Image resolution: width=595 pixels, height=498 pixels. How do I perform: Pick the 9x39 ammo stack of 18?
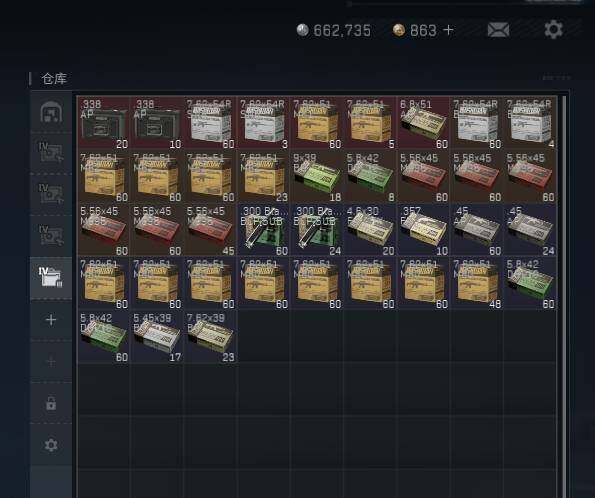[317, 177]
